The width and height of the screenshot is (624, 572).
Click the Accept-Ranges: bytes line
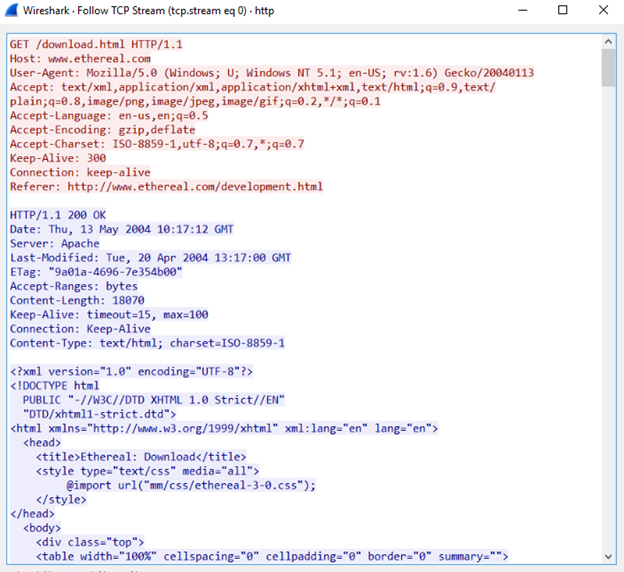coord(74,286)
